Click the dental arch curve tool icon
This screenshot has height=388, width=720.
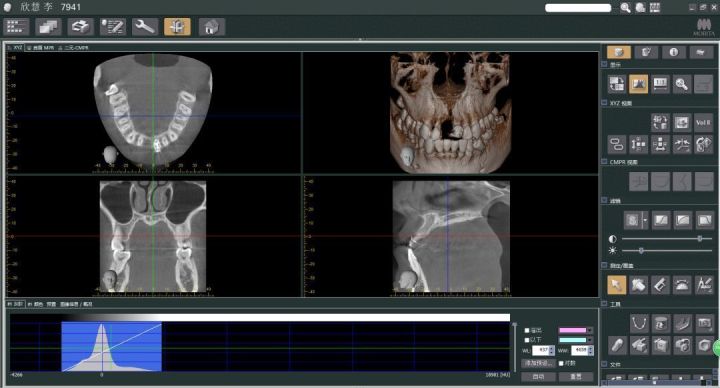[x=638, y=323]
